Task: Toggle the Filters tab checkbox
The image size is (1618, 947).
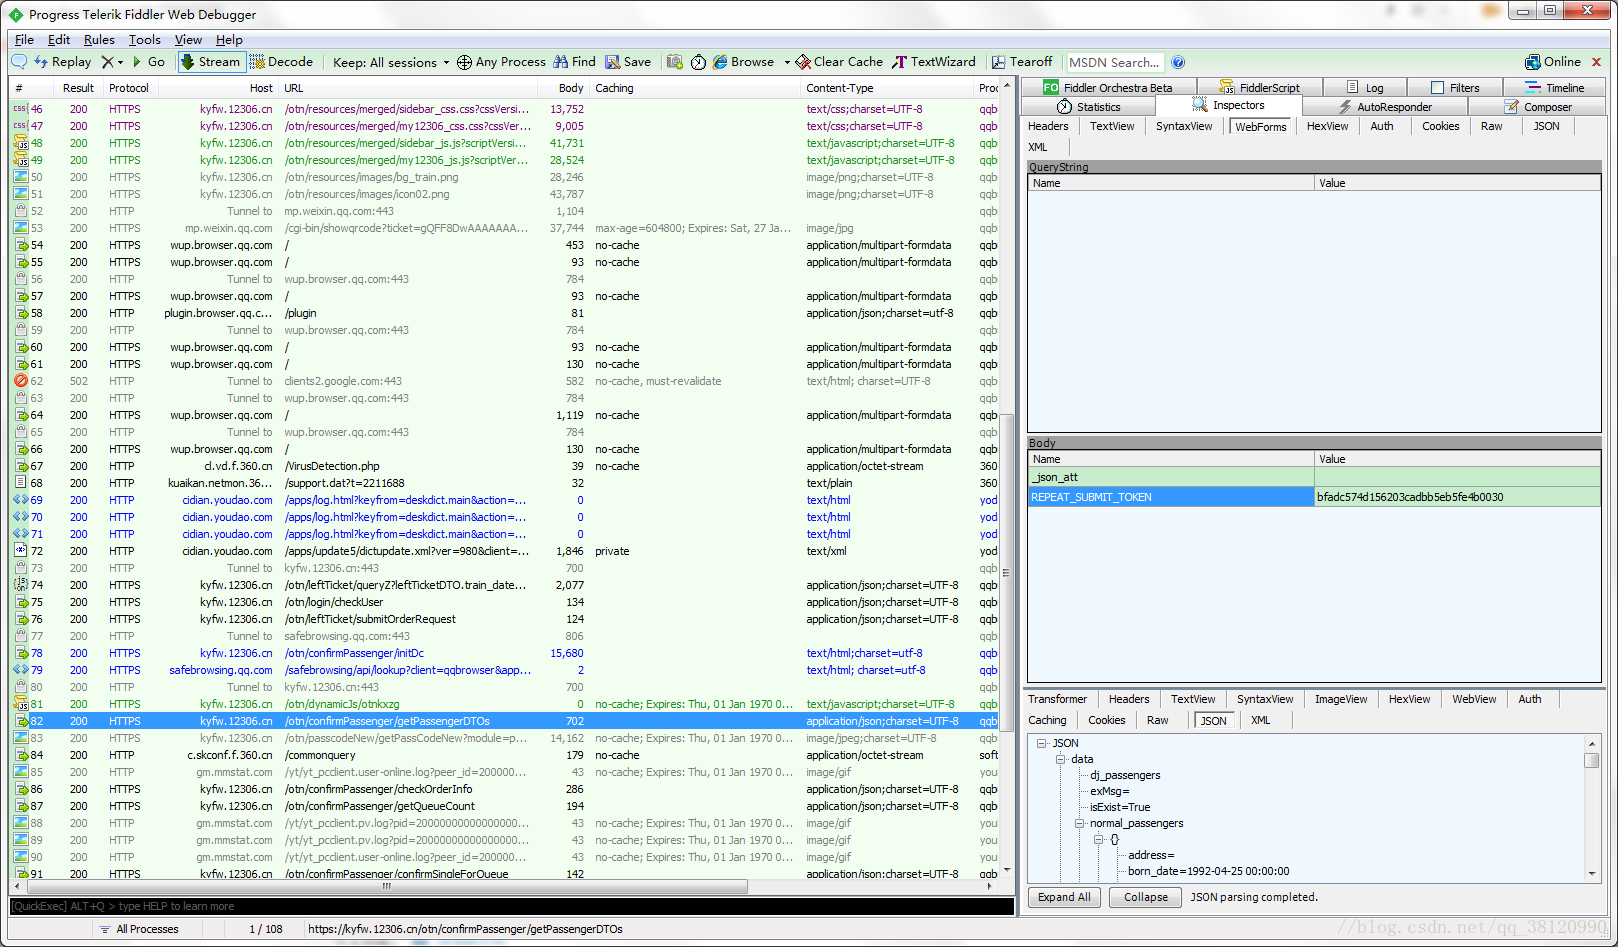Action: point(1437,88)
